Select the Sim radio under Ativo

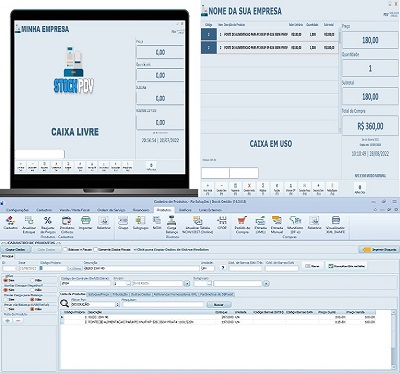(x=6, y=280)
